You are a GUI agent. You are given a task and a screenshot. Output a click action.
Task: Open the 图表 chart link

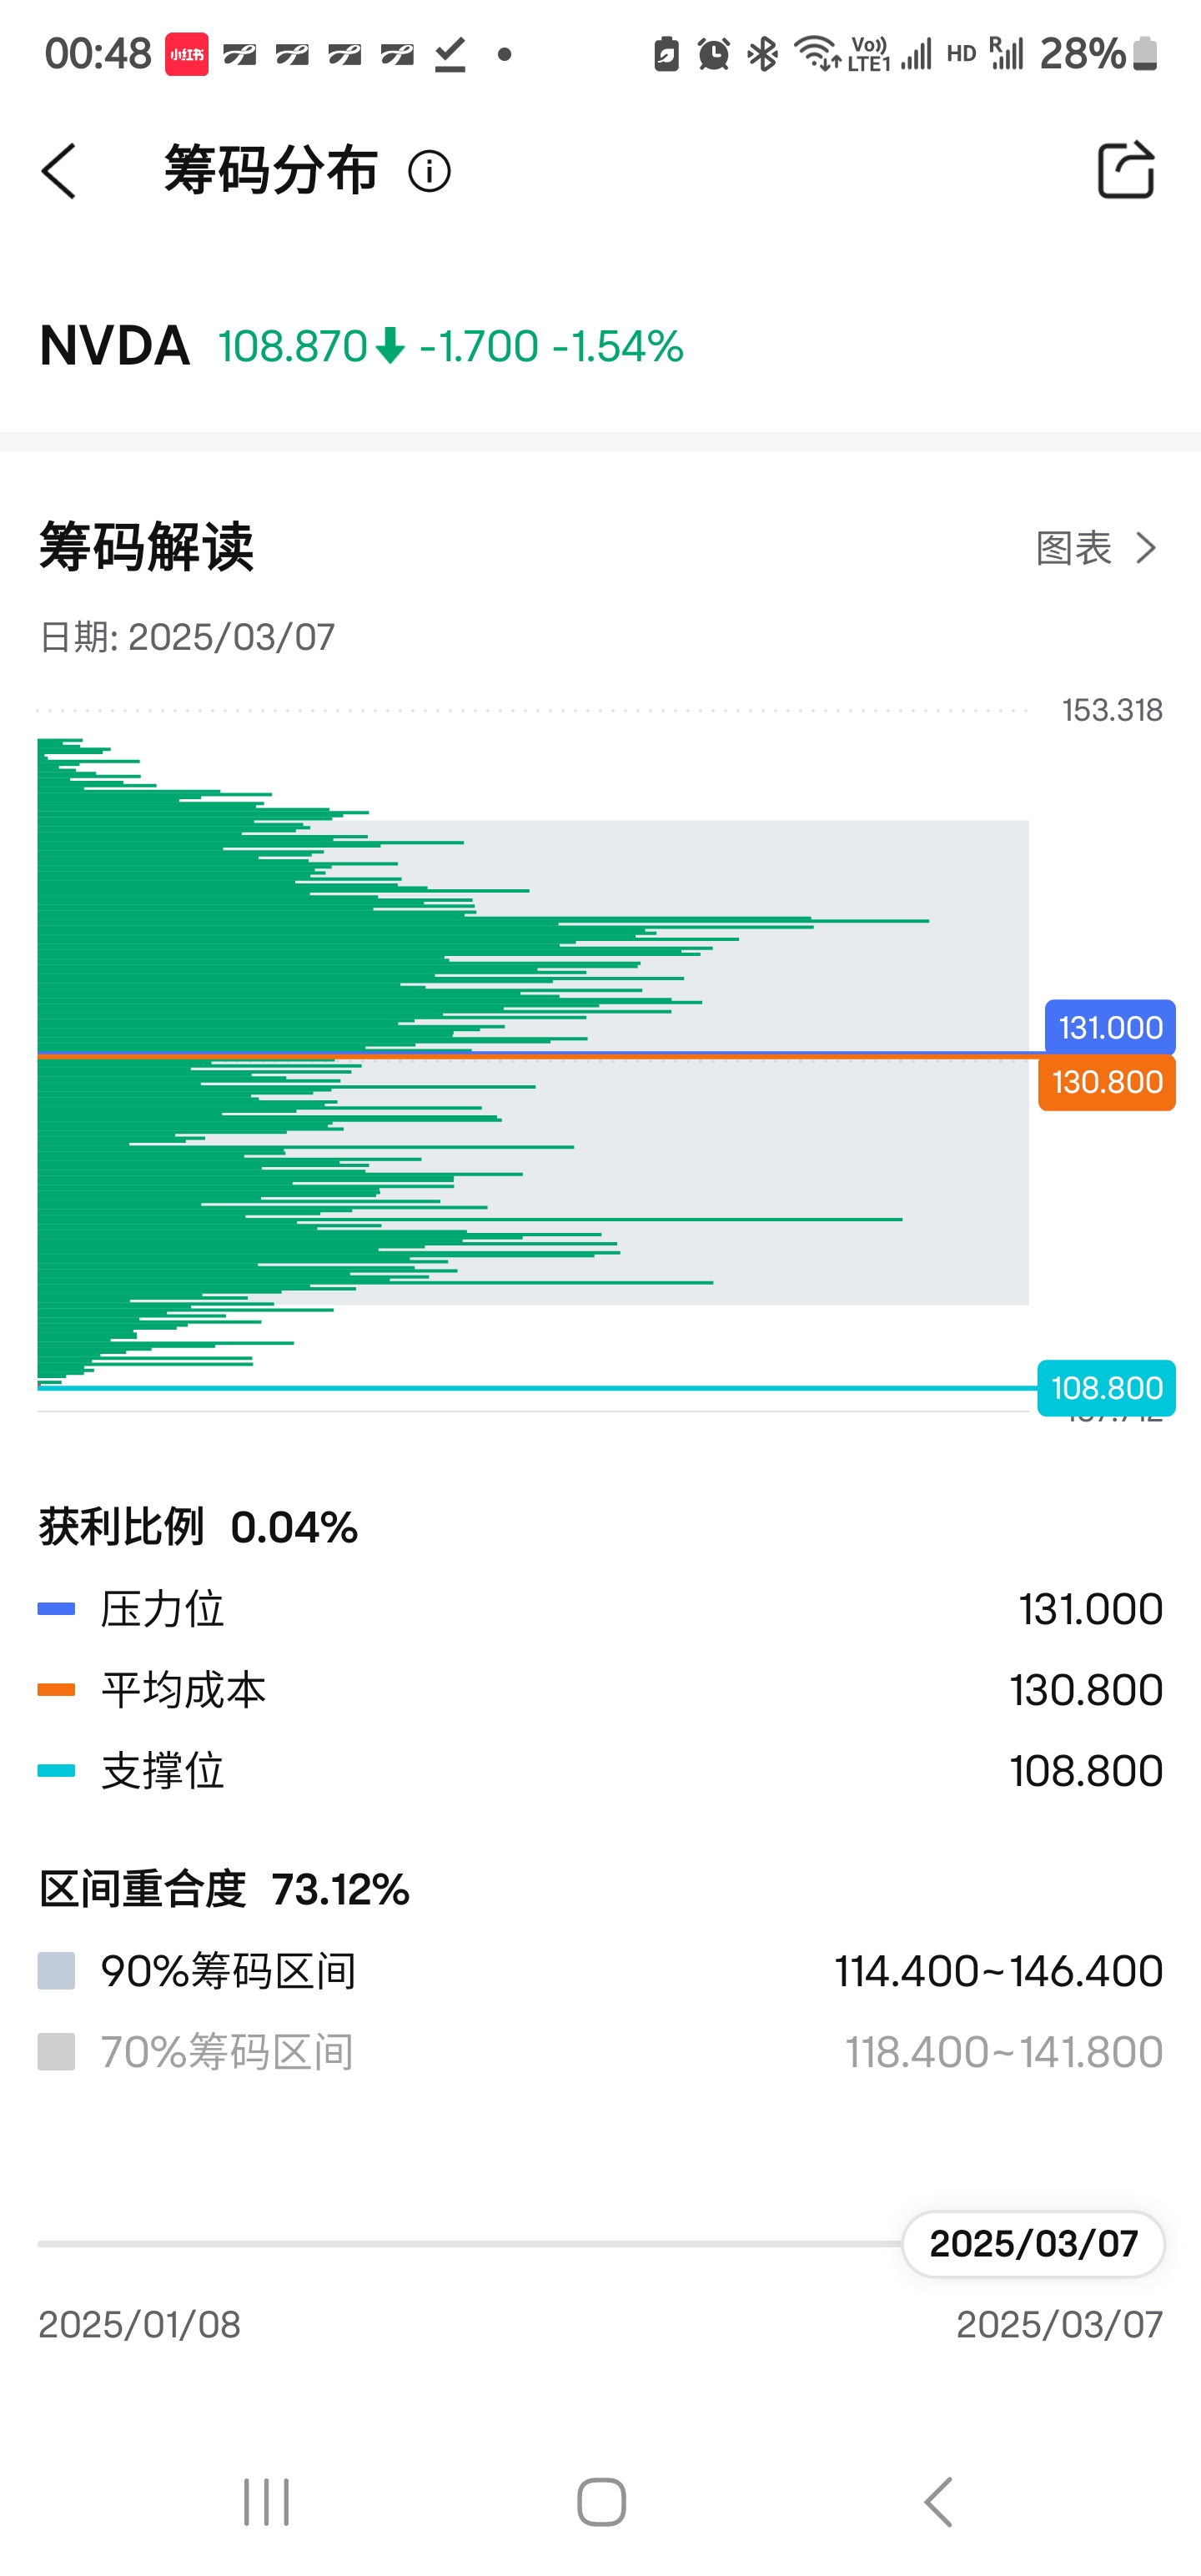click(1074, 548)
